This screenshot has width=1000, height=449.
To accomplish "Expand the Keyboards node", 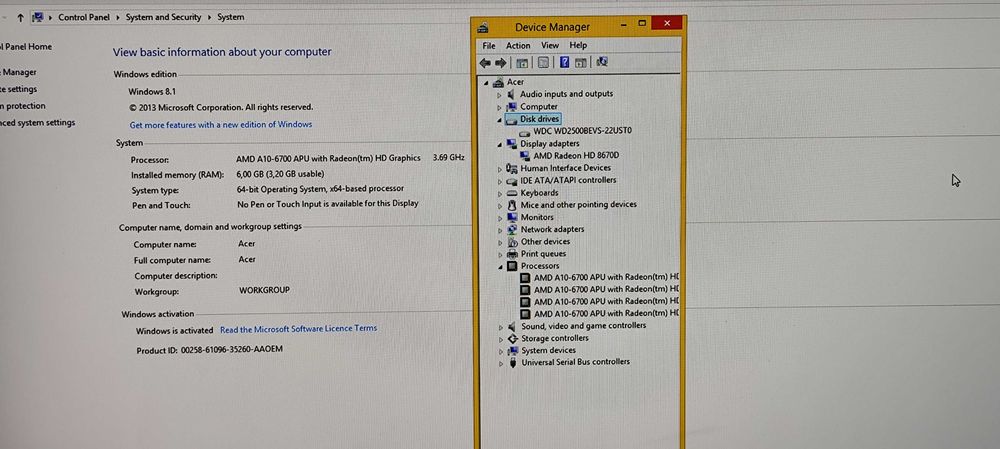I will click(500, 193).
